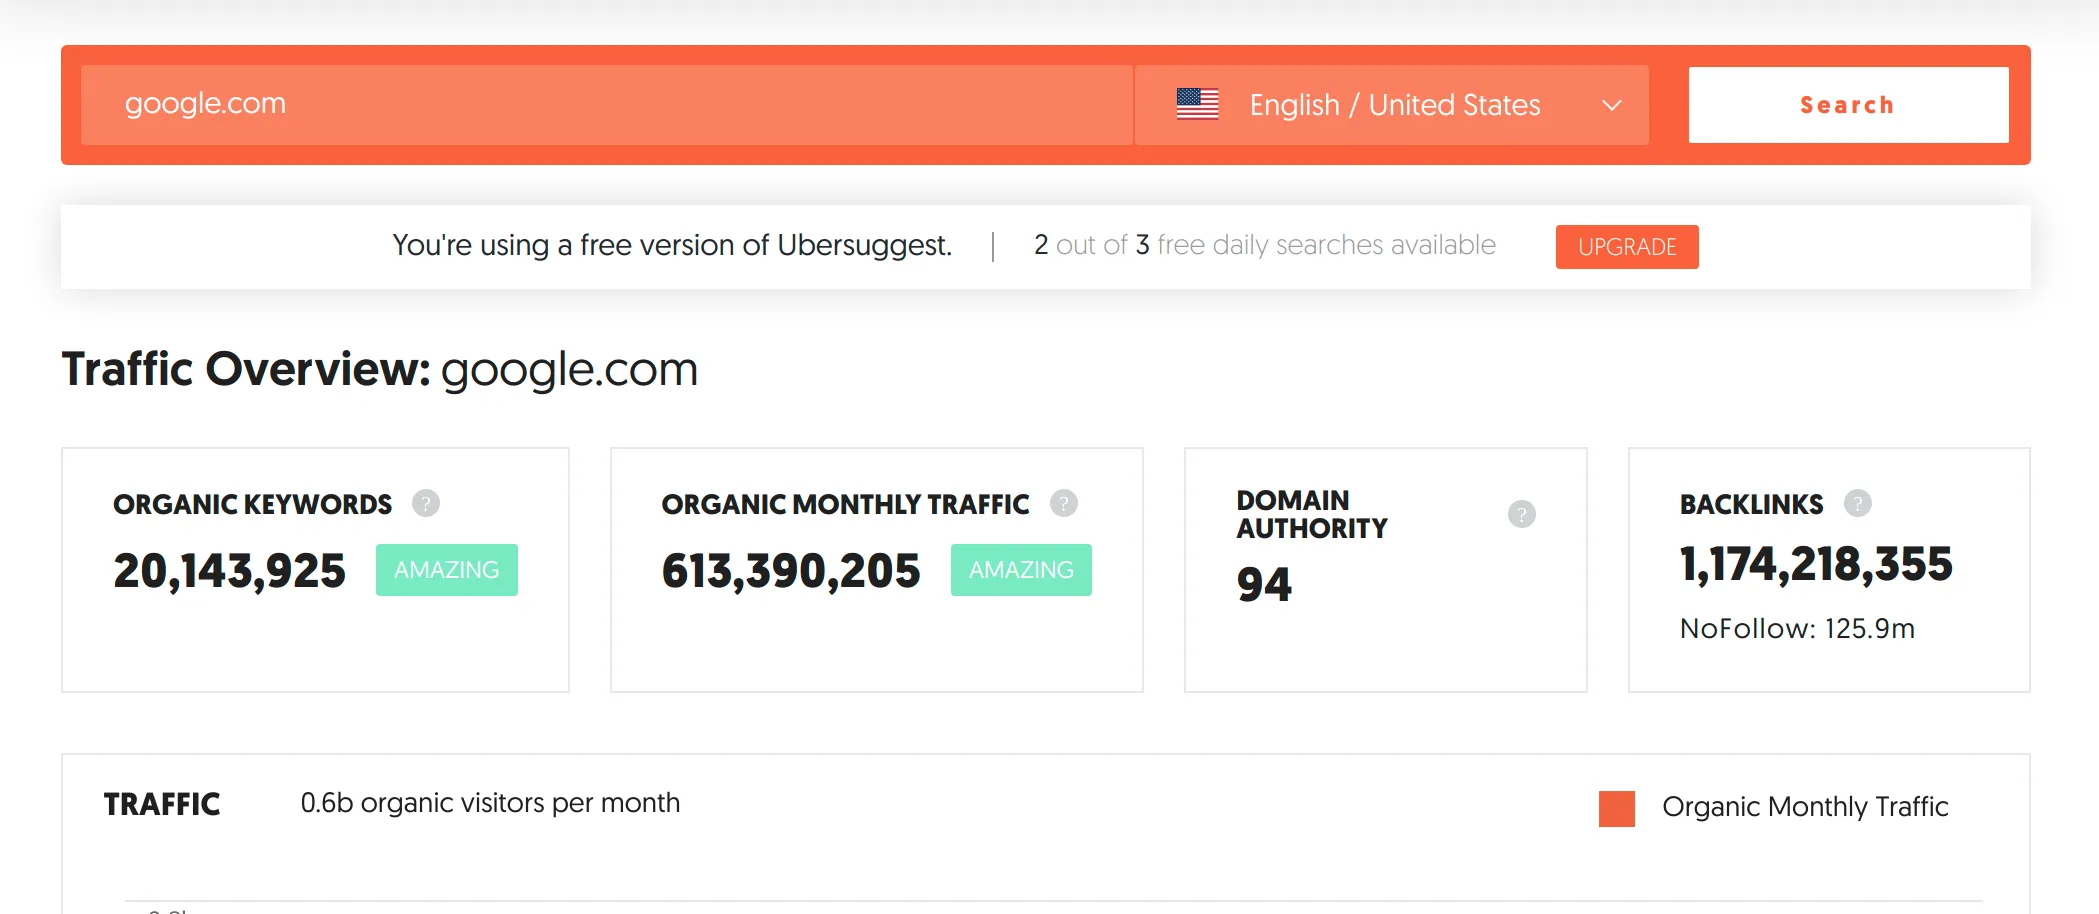This screenshot has height=914, width=2099.
Task: Open the English / United States selector
Action: point(1392,105)
